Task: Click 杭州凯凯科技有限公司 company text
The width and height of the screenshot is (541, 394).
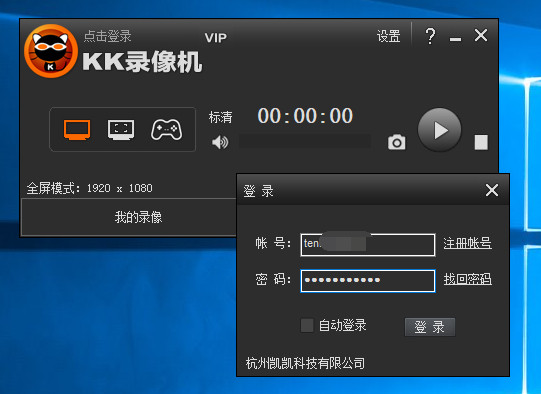Action: (x=305, y=363)
